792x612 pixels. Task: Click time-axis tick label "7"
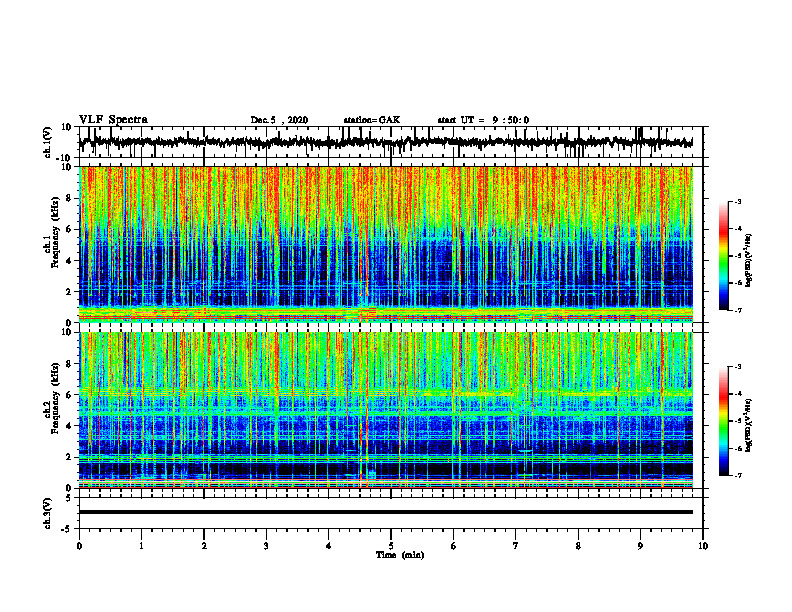[x=516, y=546]
